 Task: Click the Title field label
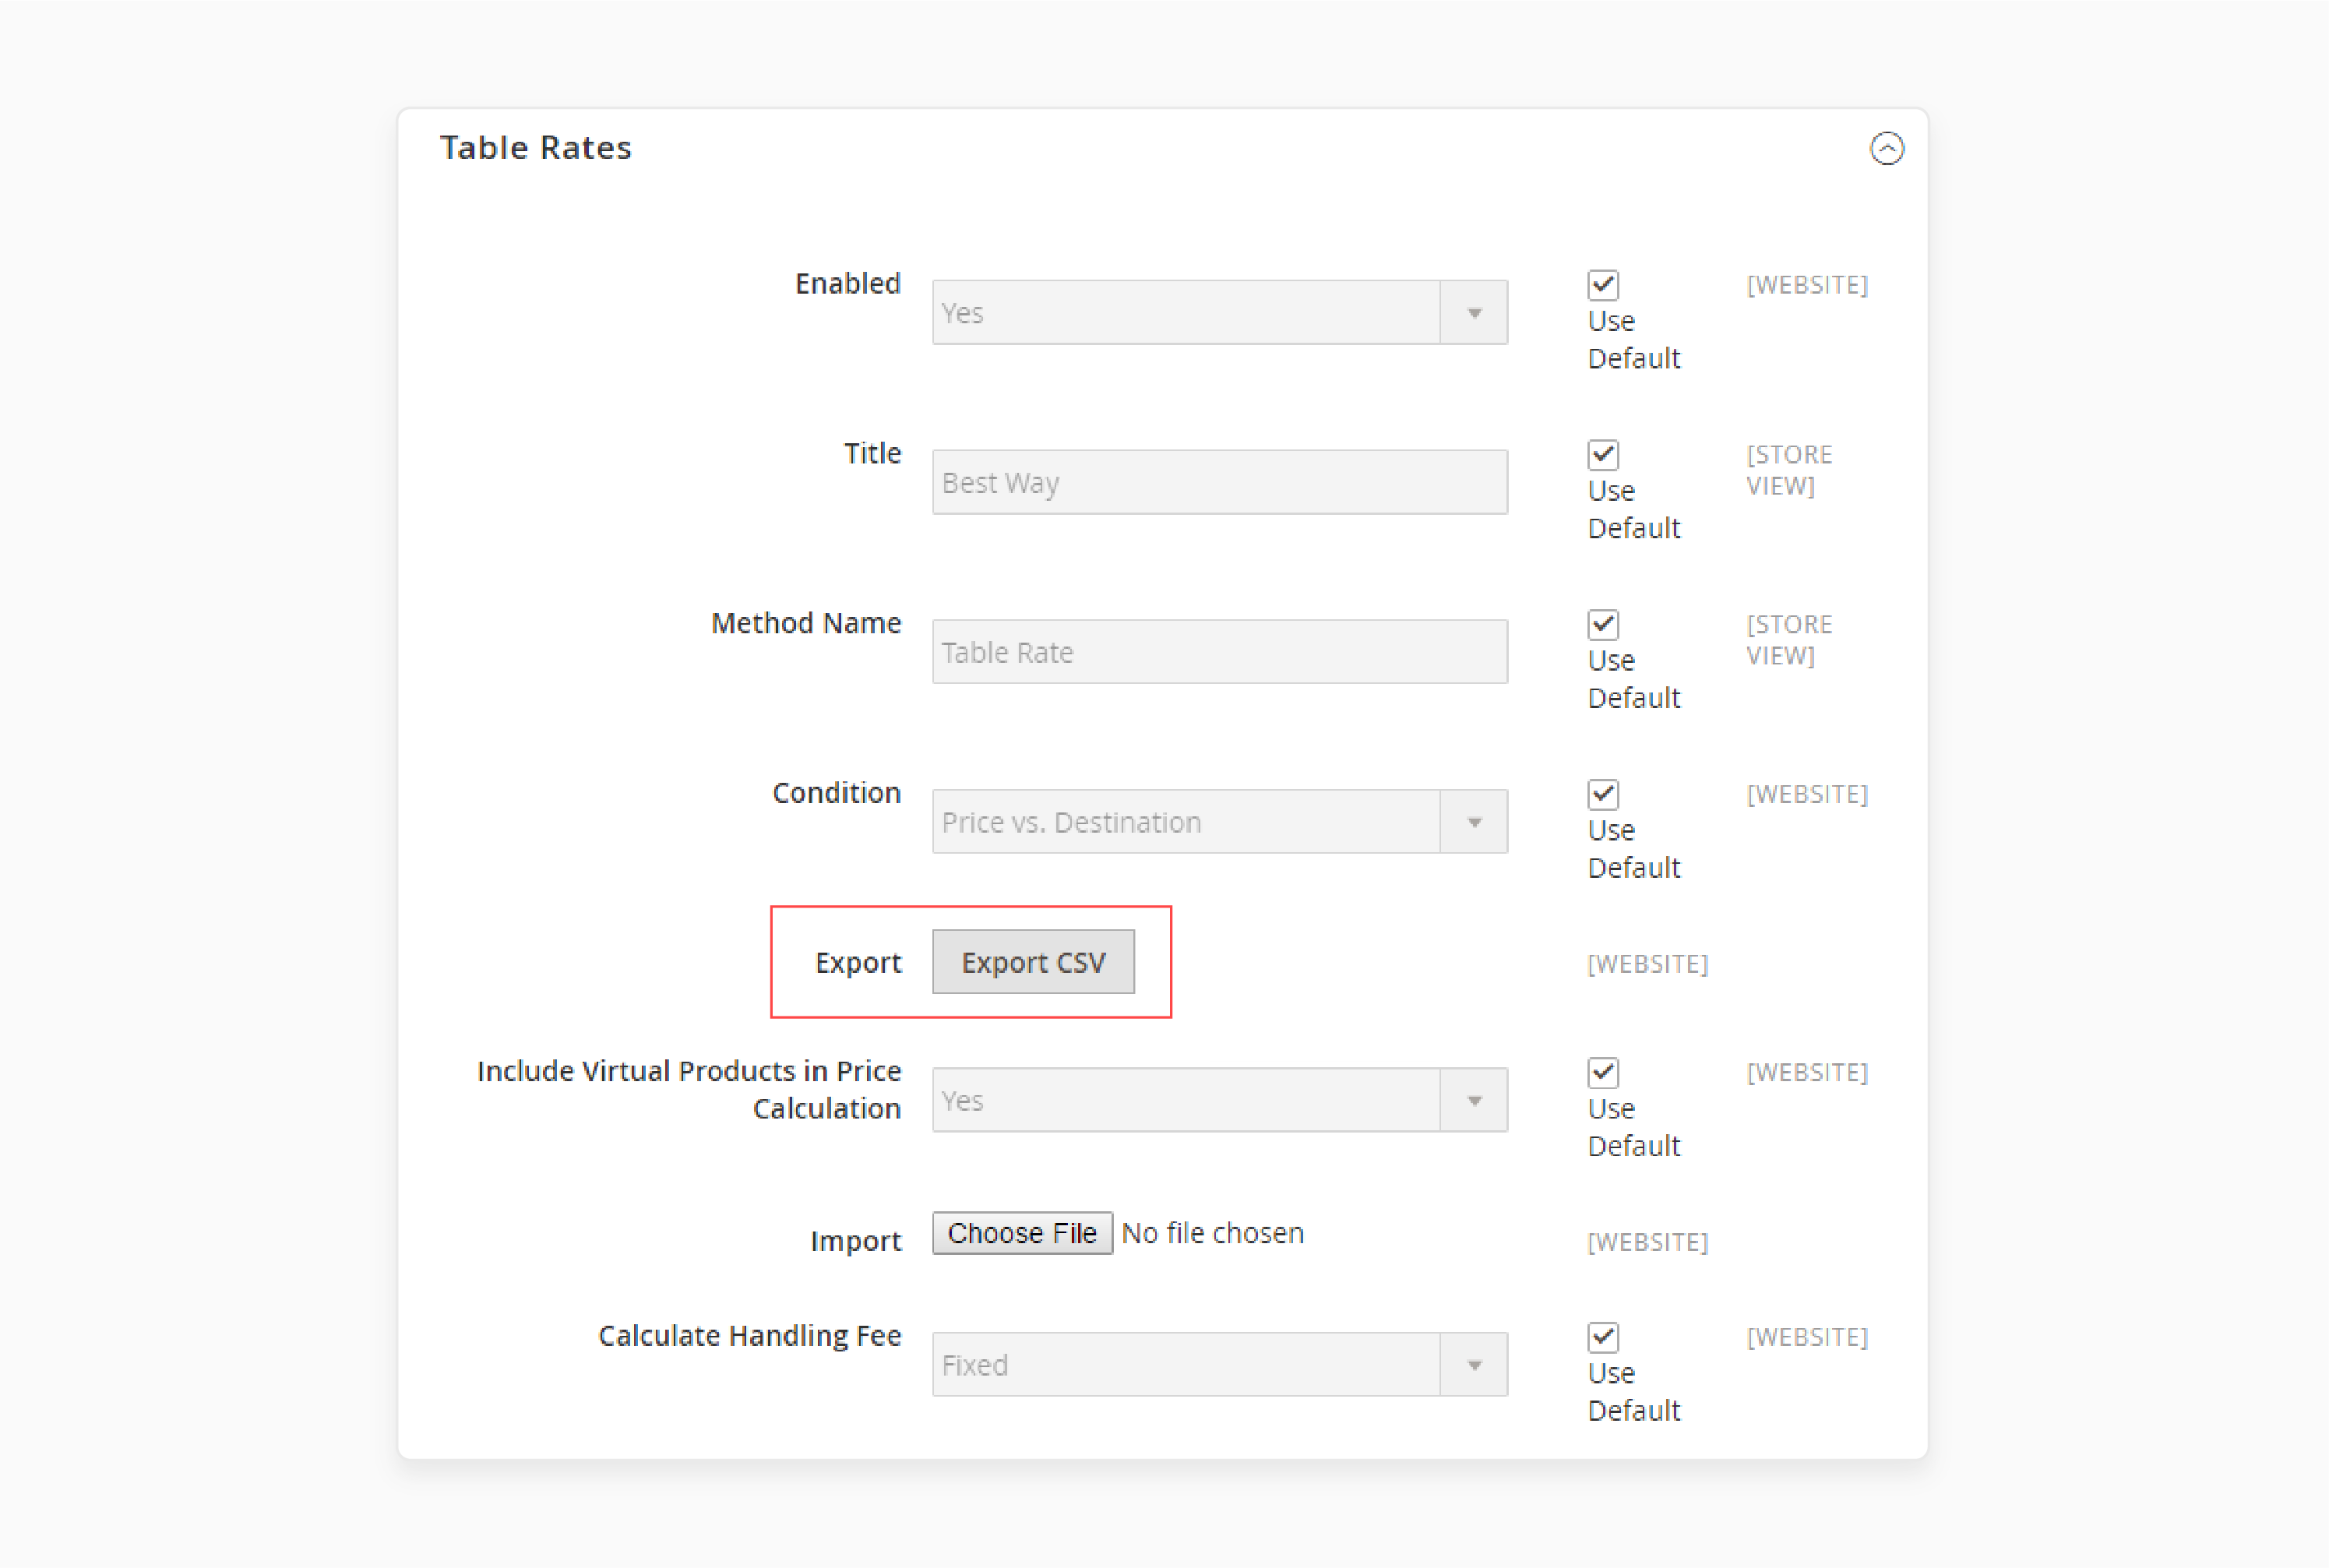(x=872, y=454)
